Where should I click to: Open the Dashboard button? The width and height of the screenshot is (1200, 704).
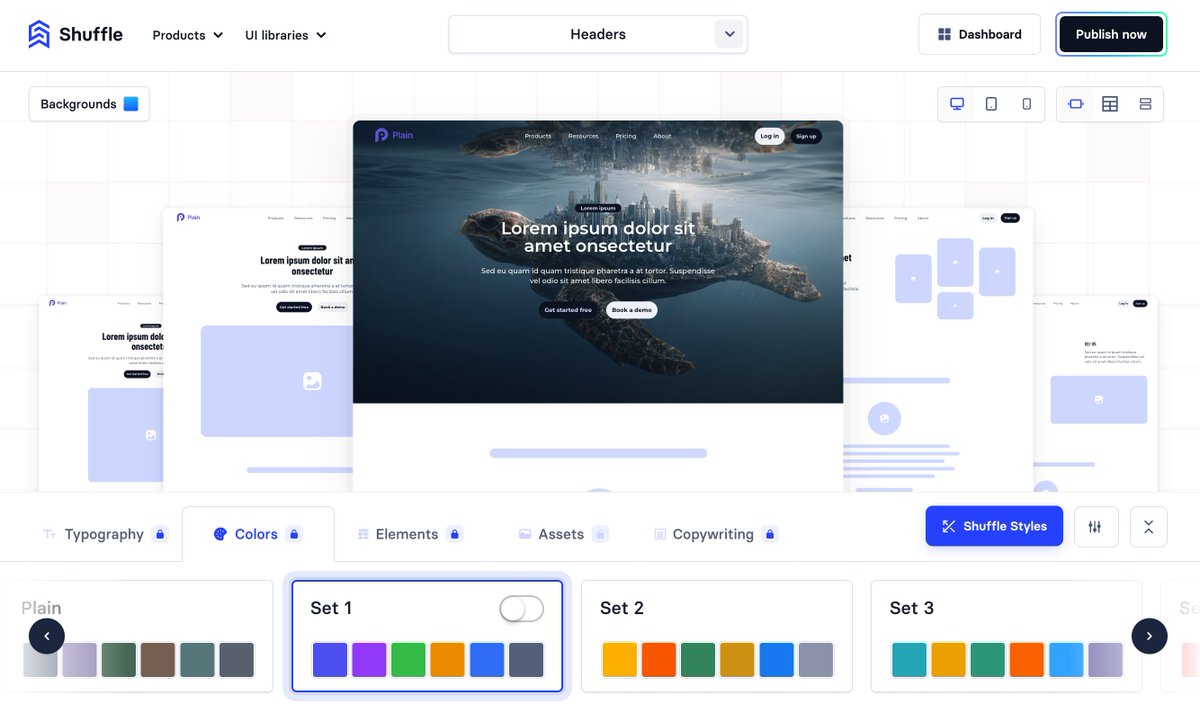point(980,34)
